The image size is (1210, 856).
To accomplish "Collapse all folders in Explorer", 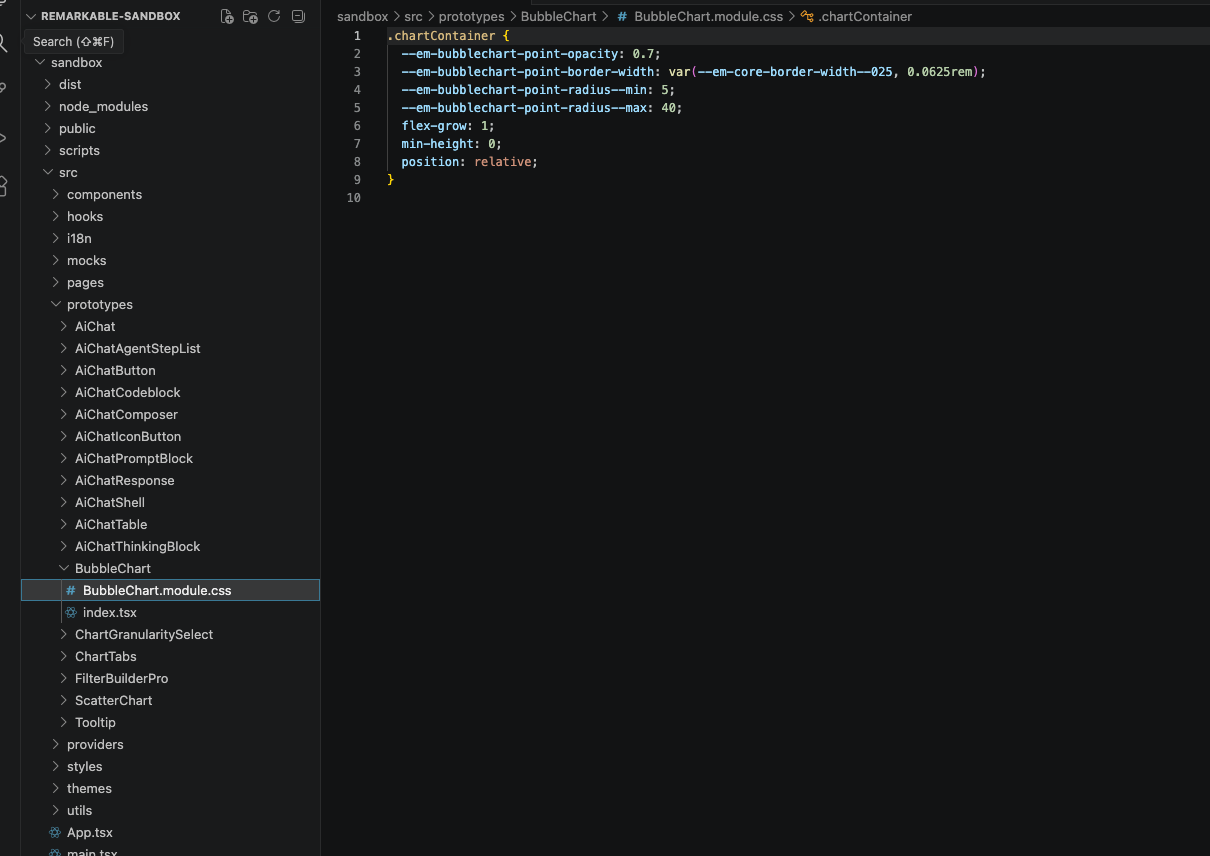I will click(x=297, y=16).
